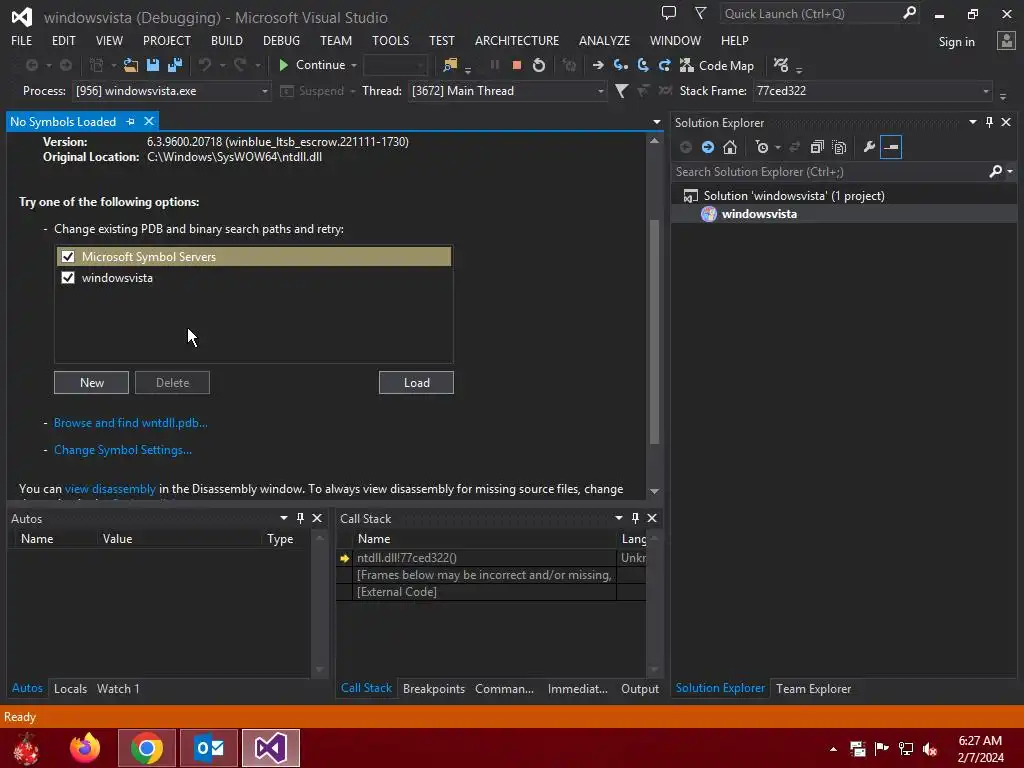
Task: Toggle auto-hide pin on Solution Explorer
Action: tap(989, 122)
